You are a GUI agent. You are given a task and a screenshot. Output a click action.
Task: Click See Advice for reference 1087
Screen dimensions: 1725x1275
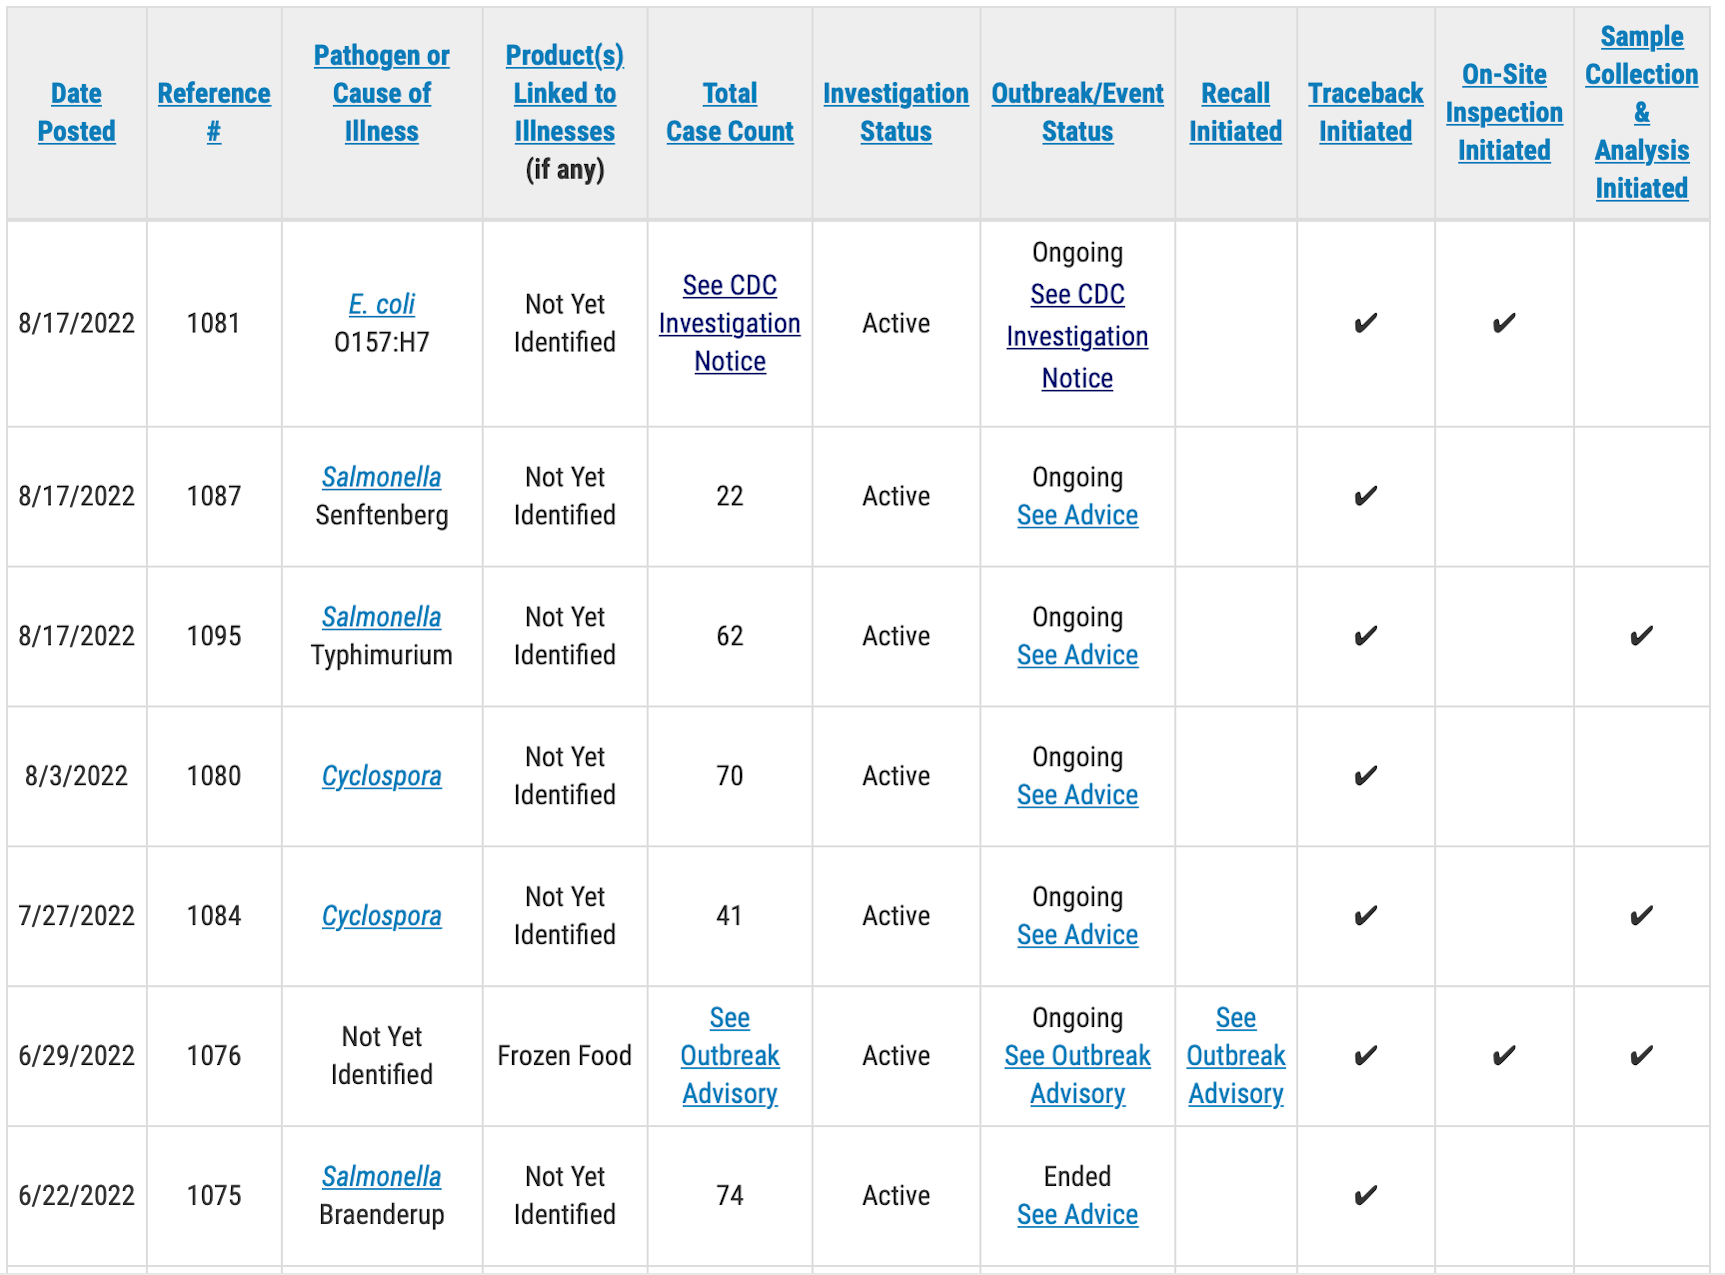point(1077,515)
